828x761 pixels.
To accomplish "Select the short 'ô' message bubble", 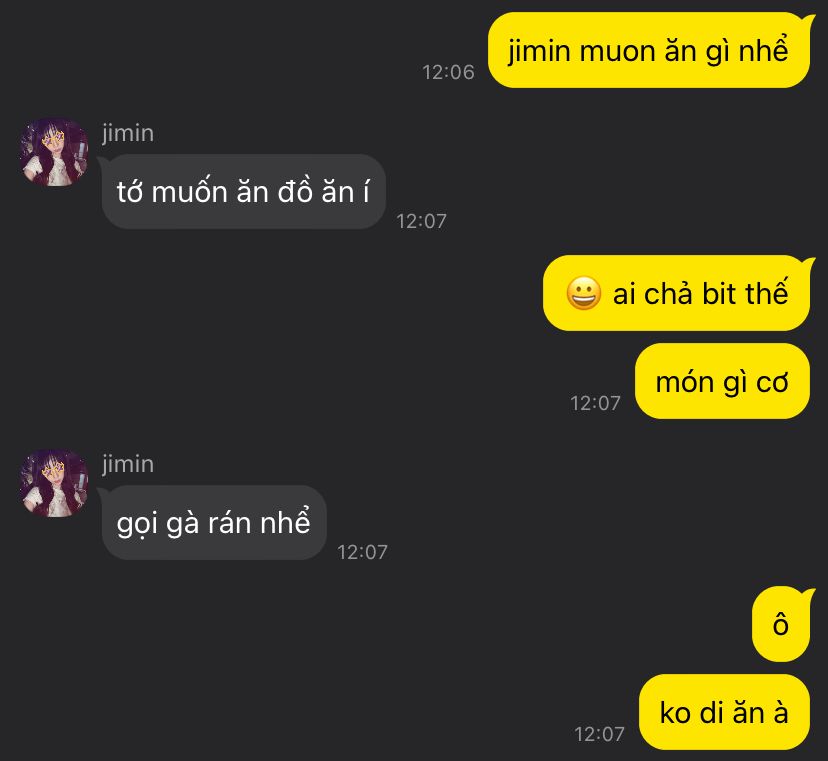I will coord(781,624).
